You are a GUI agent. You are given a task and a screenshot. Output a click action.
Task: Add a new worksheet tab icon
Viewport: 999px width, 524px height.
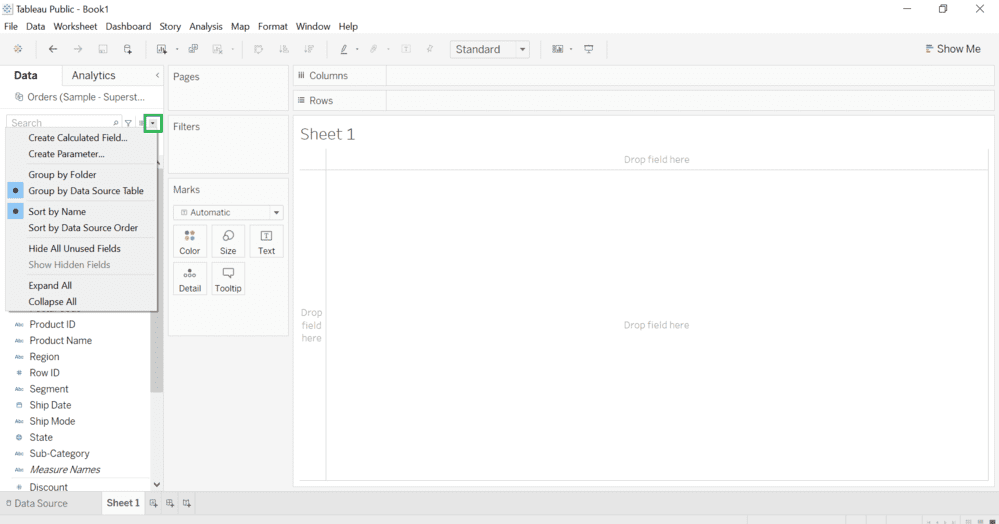(x=154, y=503)
